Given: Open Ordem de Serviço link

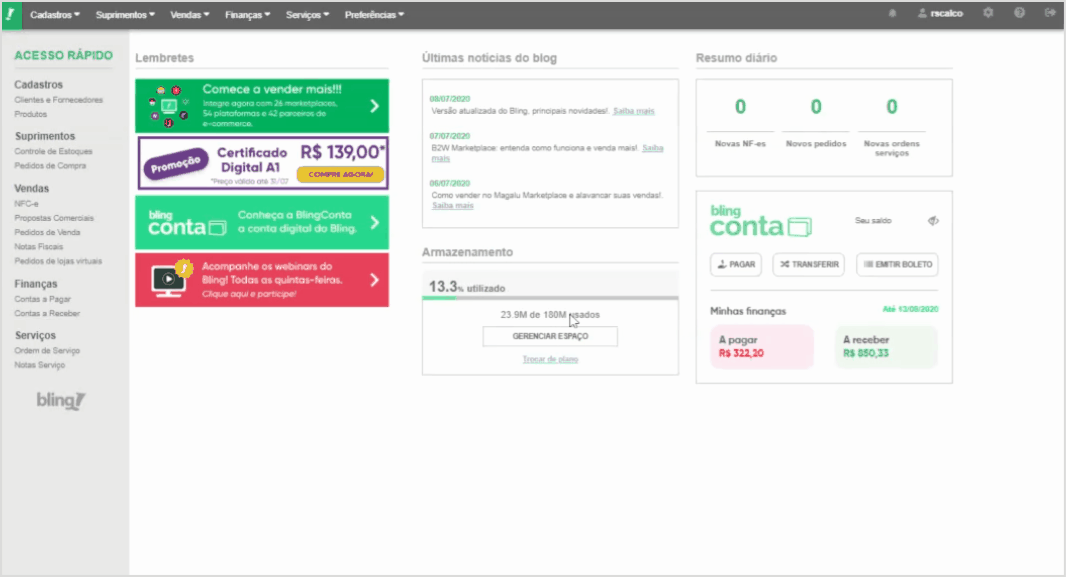Looking at the screenshot, I should click(47, 351).
